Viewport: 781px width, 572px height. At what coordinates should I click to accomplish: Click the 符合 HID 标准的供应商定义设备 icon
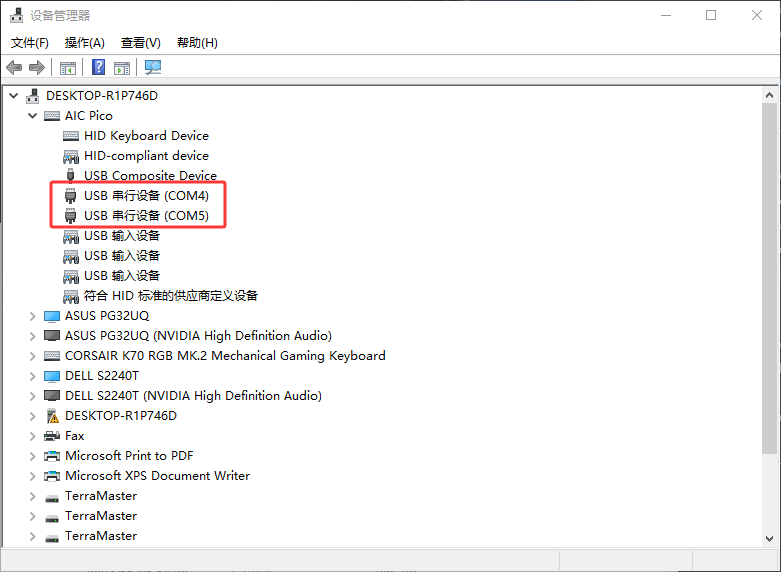[71, 296]
